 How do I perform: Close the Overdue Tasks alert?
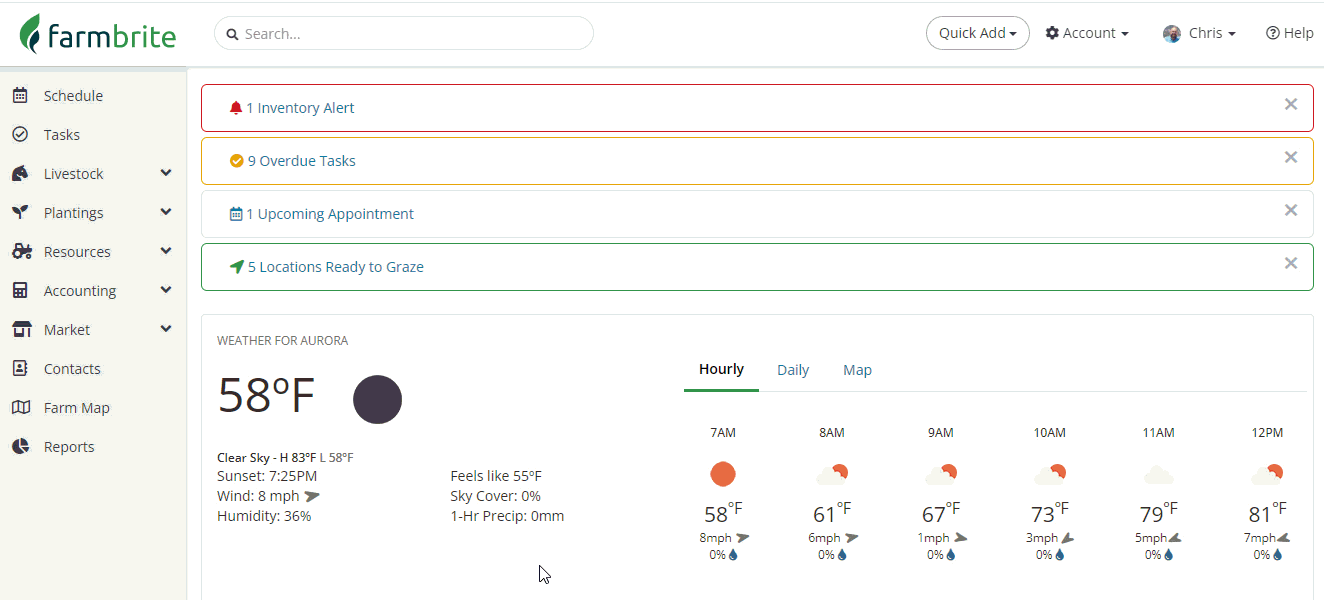click(x=1291, y=157)
